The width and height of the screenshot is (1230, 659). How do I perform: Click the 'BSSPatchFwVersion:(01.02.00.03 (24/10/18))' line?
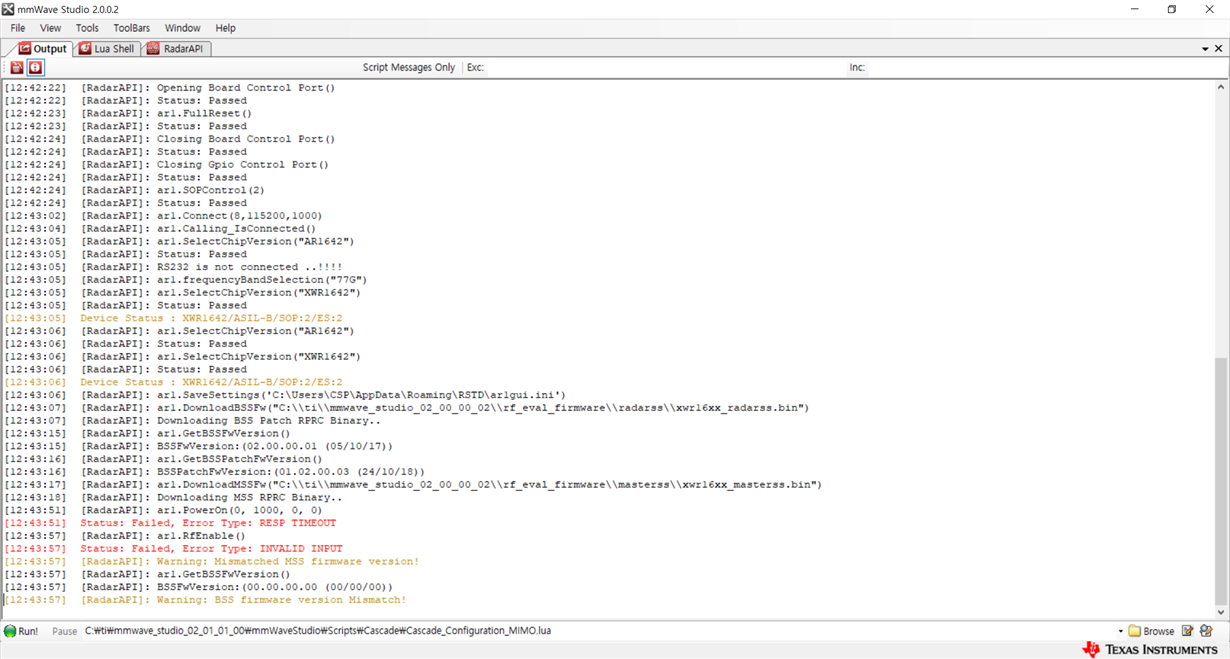click(215, 472)
